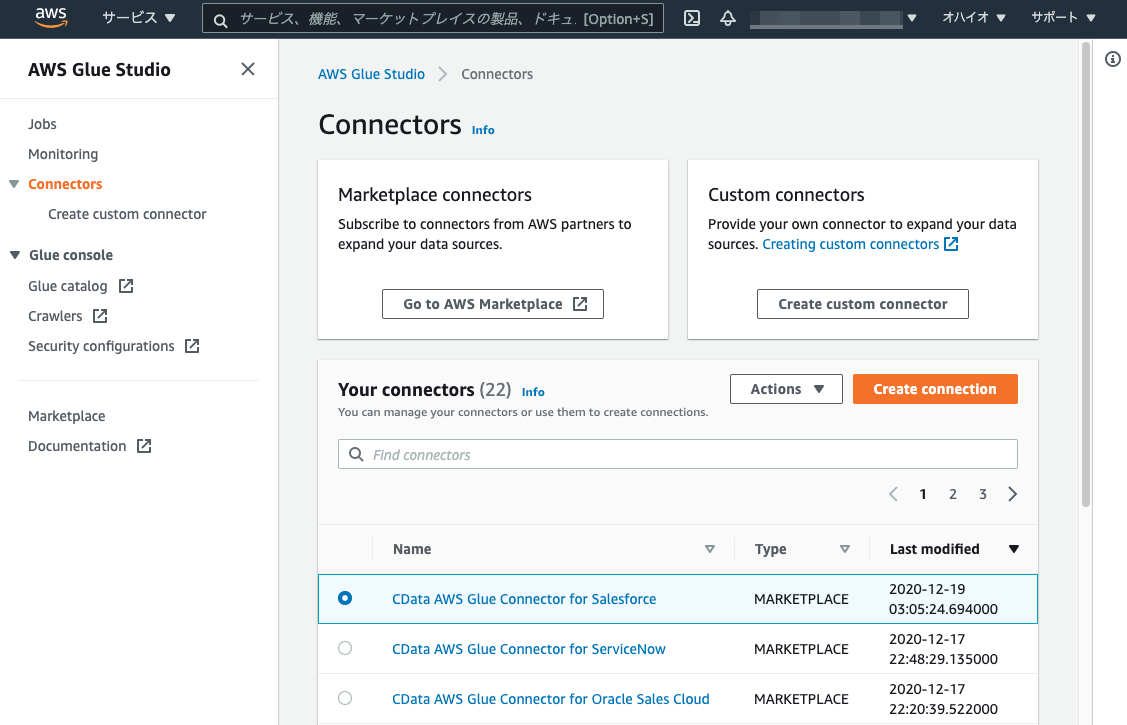Screen dimensions: 1127x725
Task: Select the Oracle Sales Cloud radio button
Action: click(x=345, y=698)
